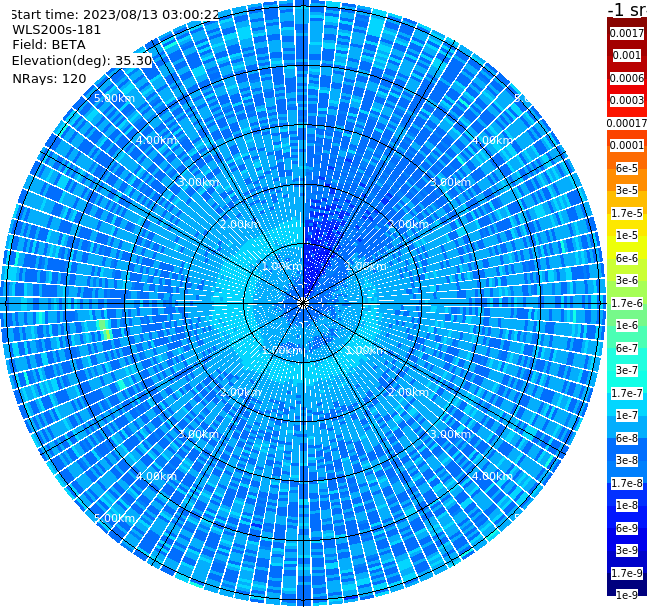Click the Field: BETA label
Image resolution: width=647 pixels, height=607 pixels.
pos(49,45)
